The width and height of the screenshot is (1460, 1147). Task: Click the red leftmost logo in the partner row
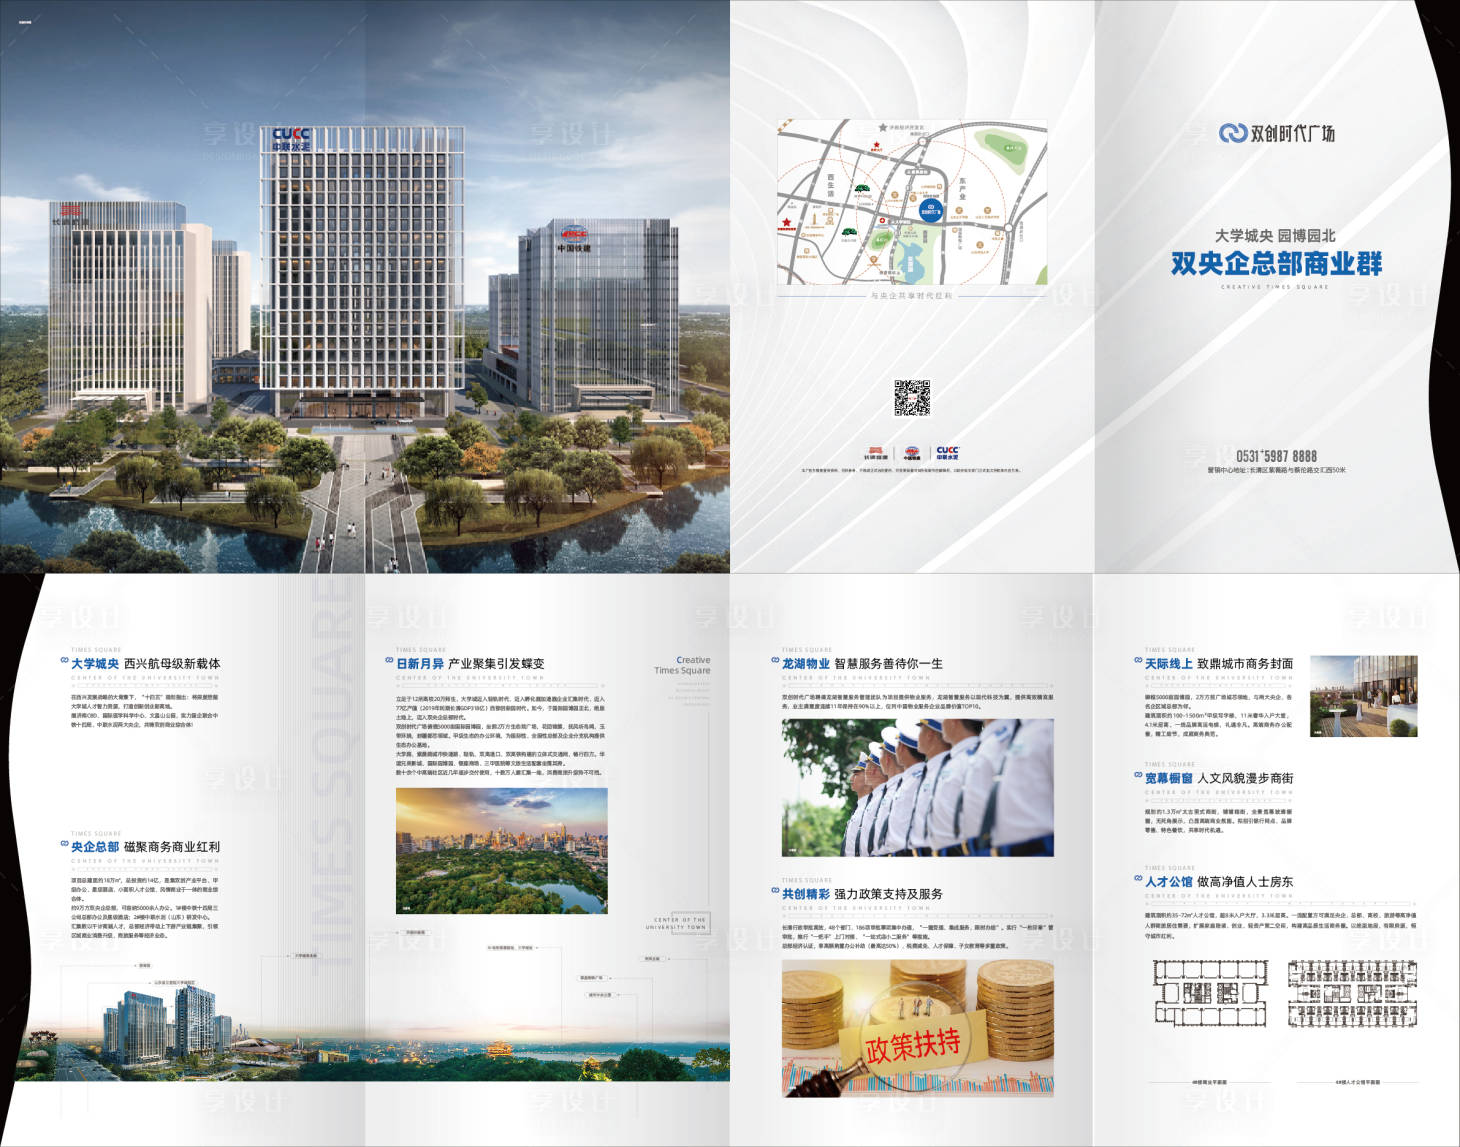(x=875, y=453)
